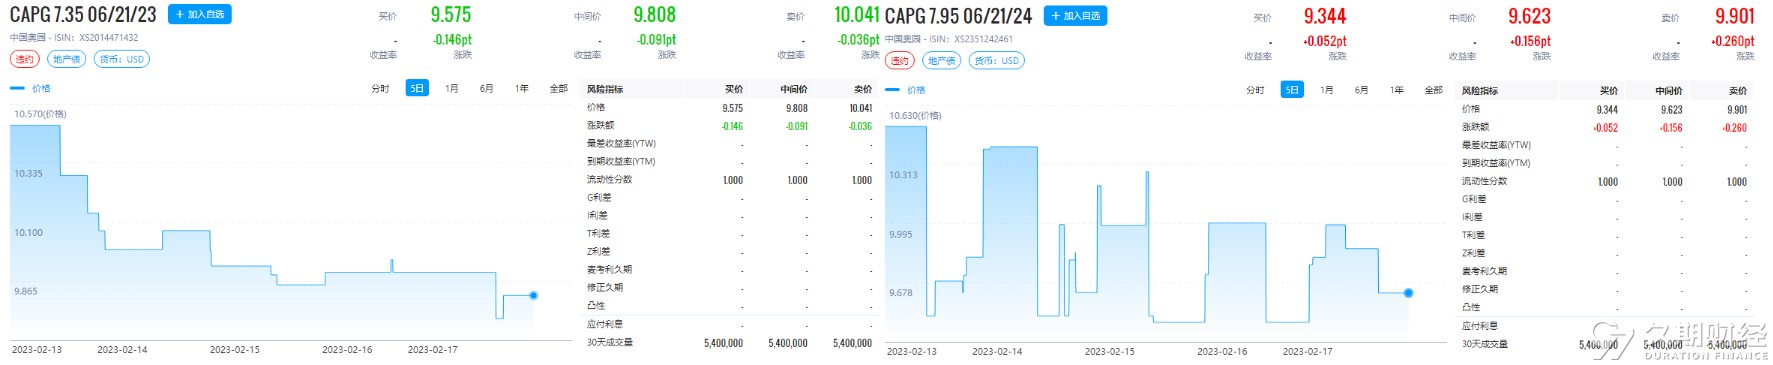Click 修正久期 row in CAPG 7.35 table

pyautogui.click(x=729, y=288)
